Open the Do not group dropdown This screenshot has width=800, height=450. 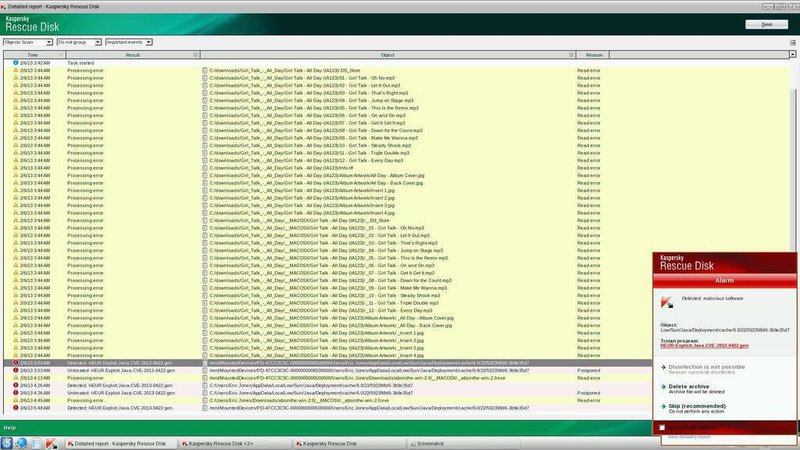(x=79, y=42)
